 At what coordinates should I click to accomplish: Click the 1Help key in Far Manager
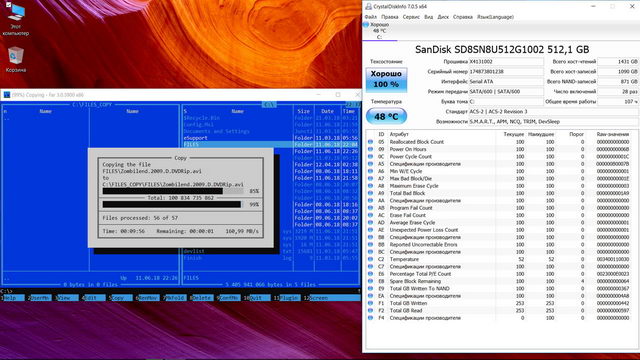click(x=13, y=298)
